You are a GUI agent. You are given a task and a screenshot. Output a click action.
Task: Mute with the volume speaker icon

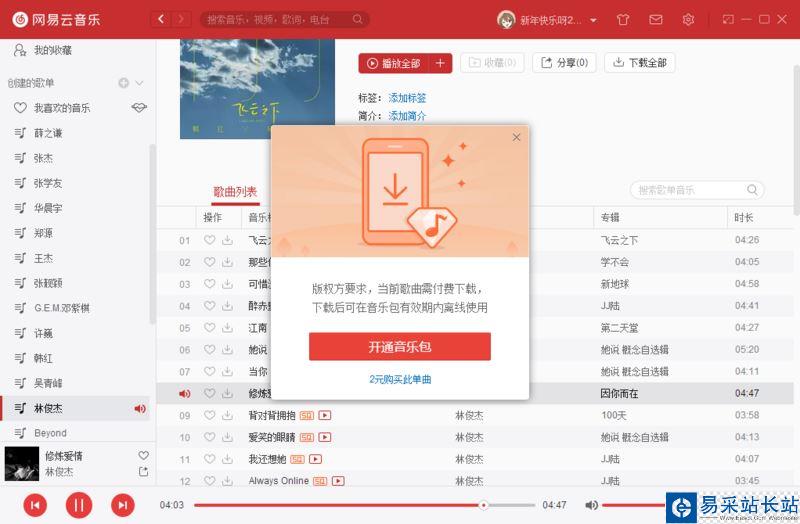pyautogui.click(x=591, y=505)
